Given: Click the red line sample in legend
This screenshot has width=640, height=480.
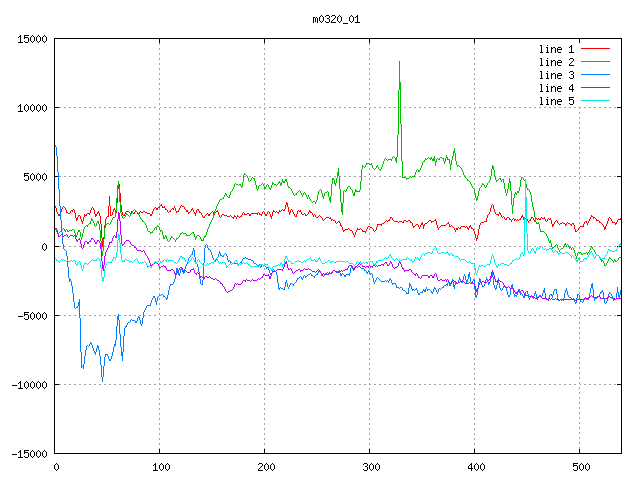Looking at the screenshot, I should coord(596,49).
